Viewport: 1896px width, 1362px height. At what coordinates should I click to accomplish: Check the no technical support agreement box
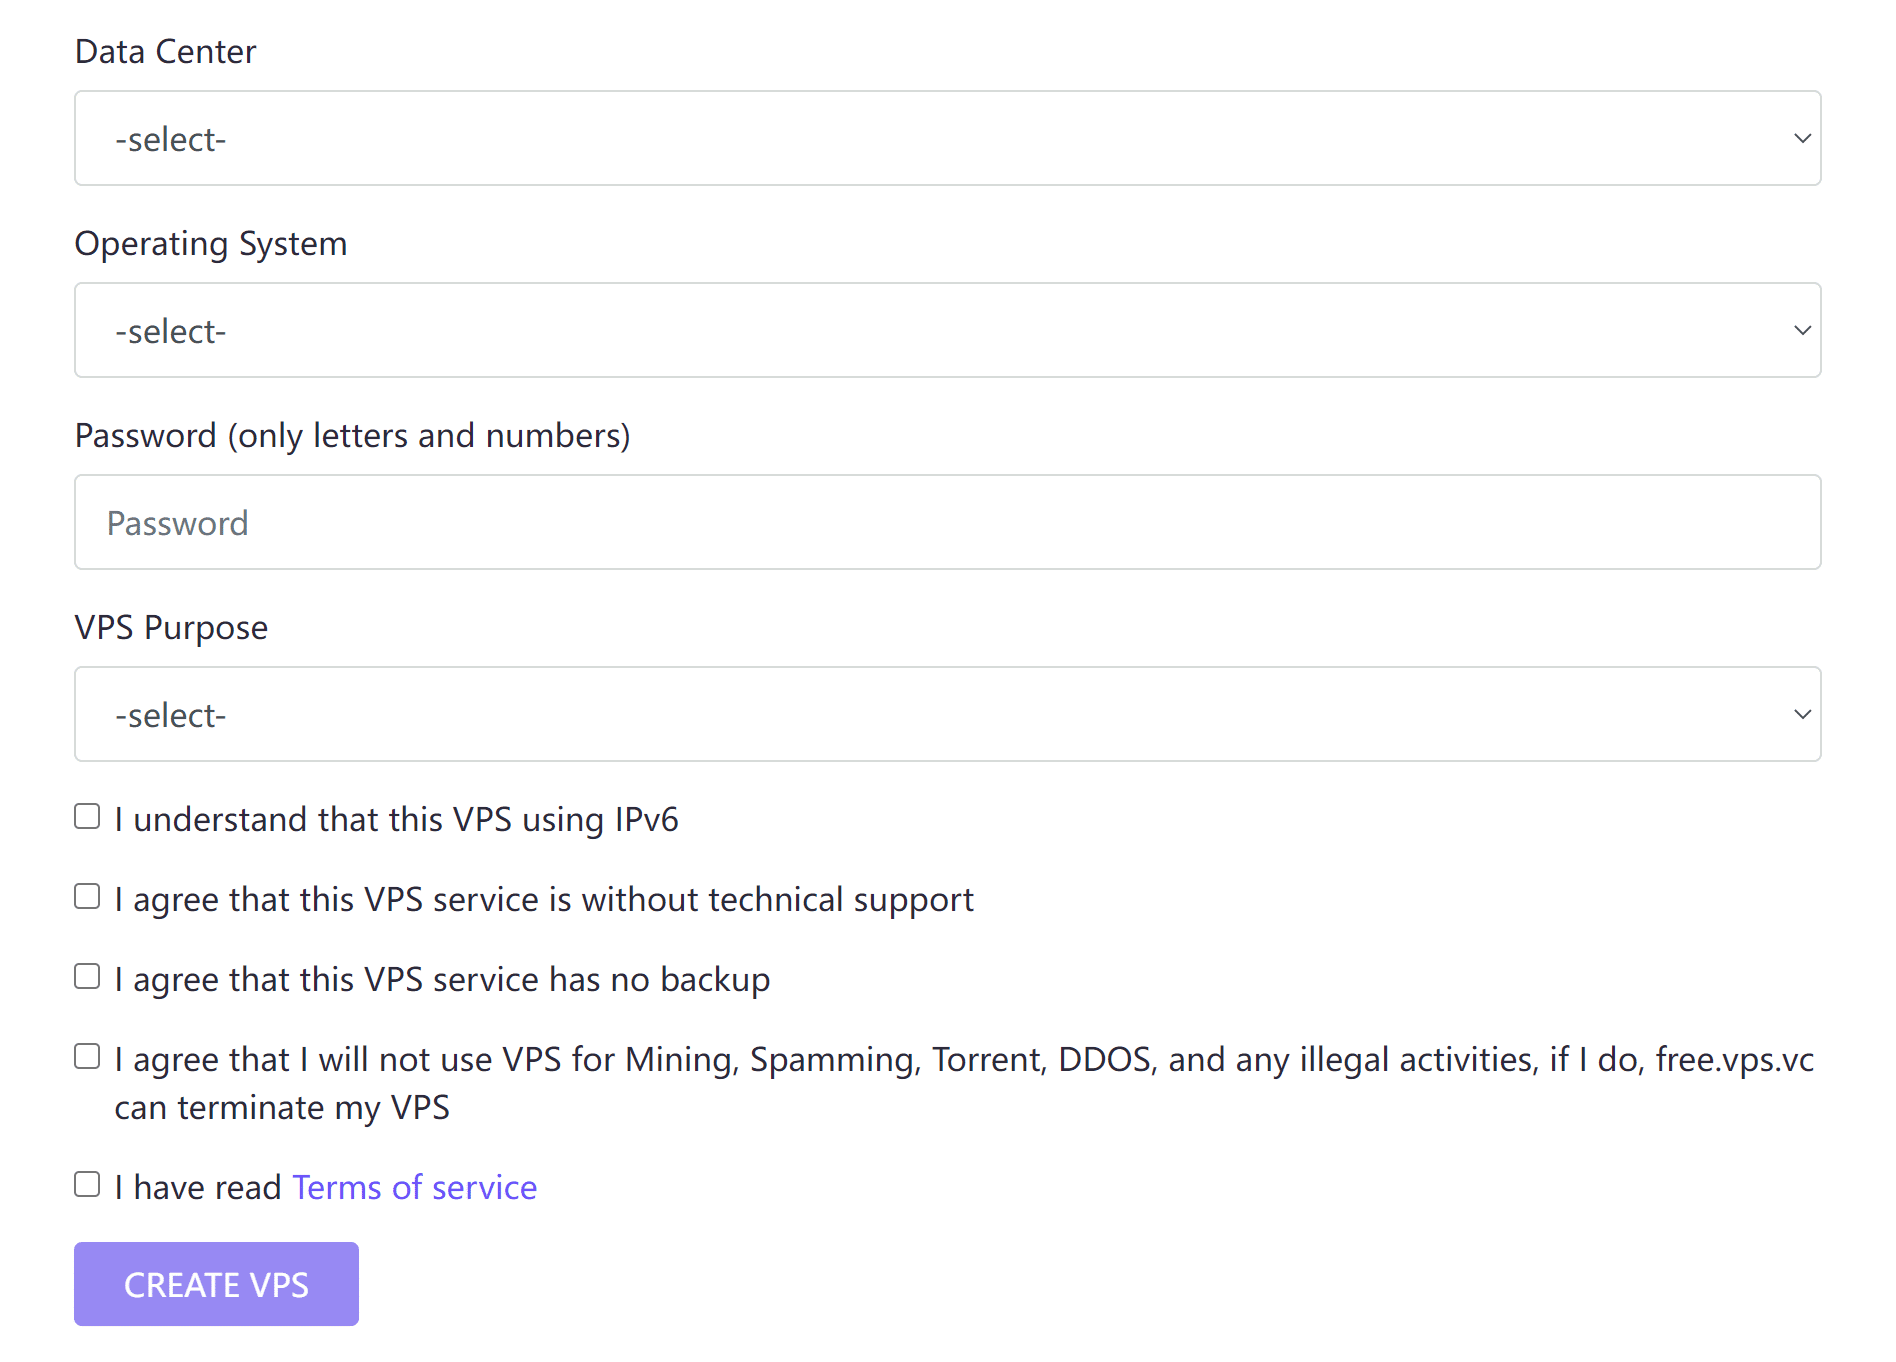tap(87, 897)
